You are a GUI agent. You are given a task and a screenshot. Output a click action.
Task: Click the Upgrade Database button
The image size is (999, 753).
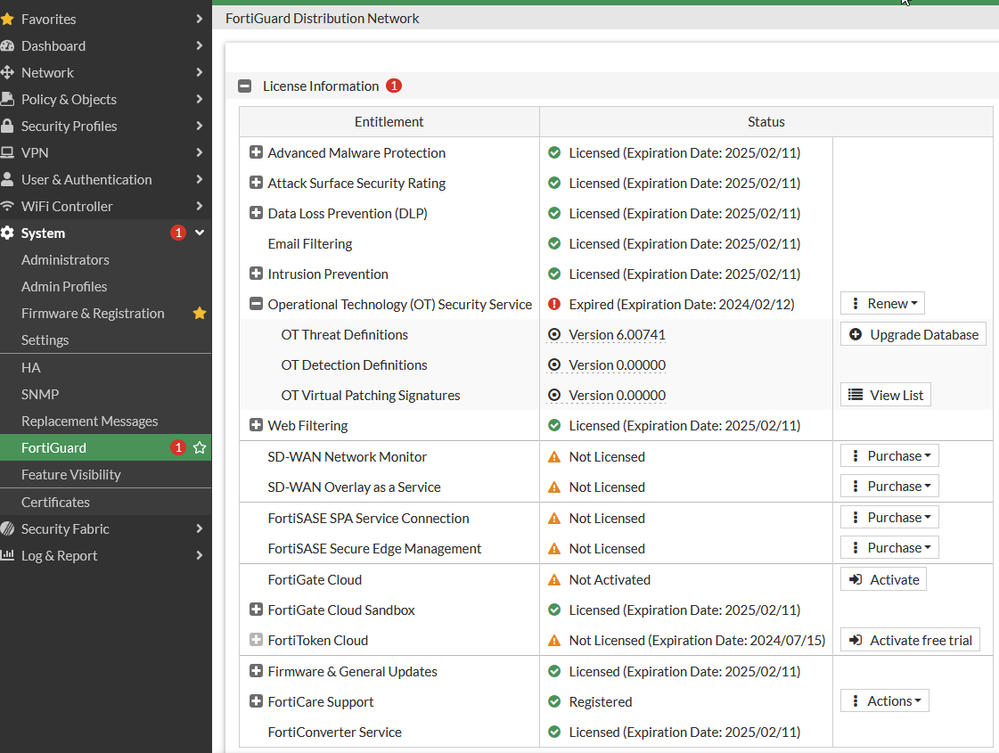pos(913,334)
